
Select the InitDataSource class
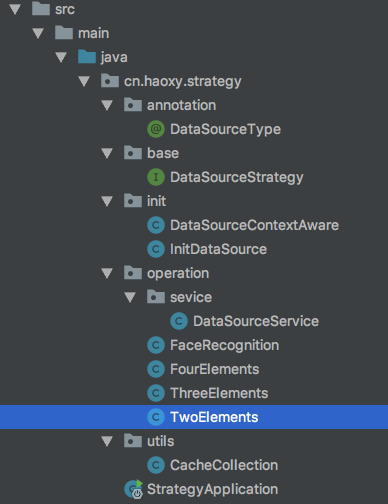click(x=218, y=249)
